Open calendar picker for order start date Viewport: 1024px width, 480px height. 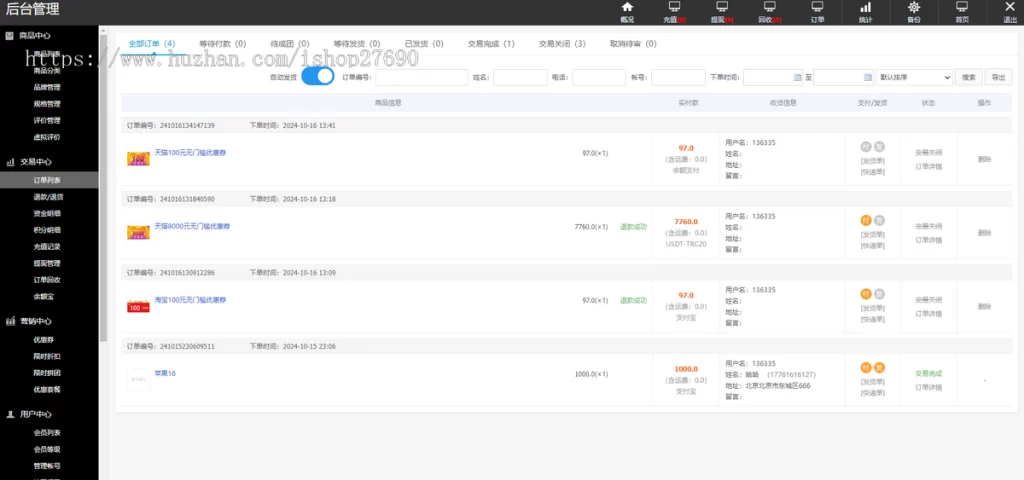[797, 77]
